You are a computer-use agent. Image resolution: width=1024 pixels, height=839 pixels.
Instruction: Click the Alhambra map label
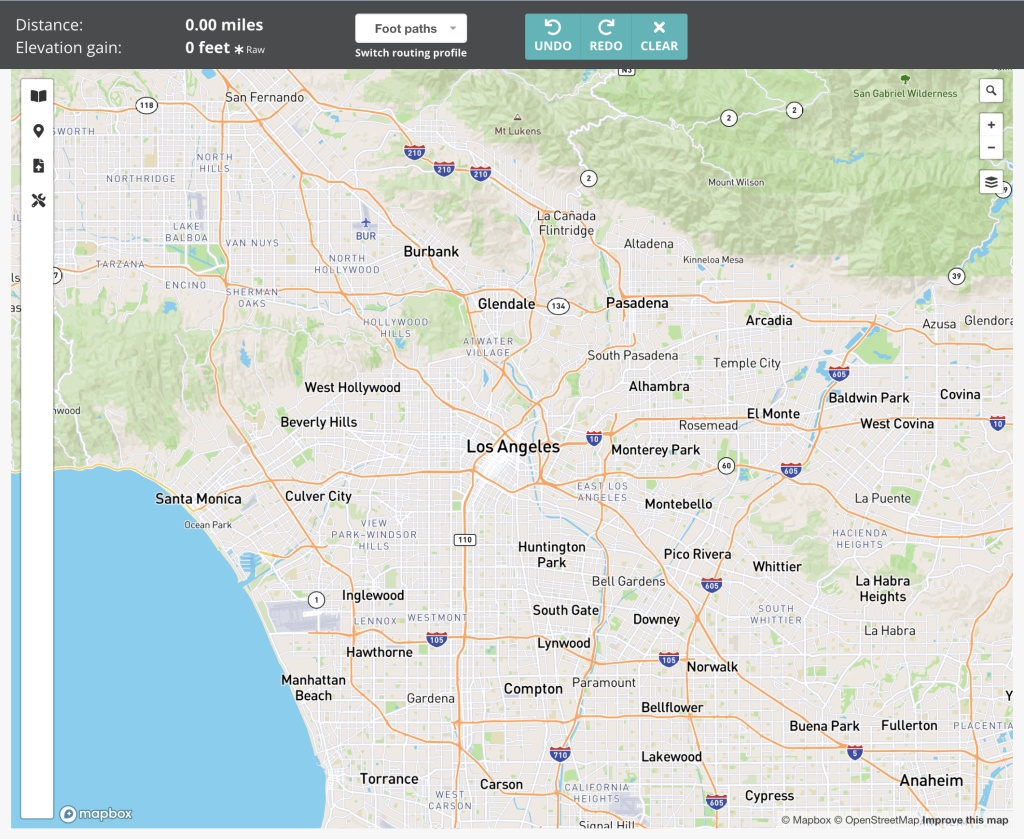pyautogui.click(x=659, y=387)
